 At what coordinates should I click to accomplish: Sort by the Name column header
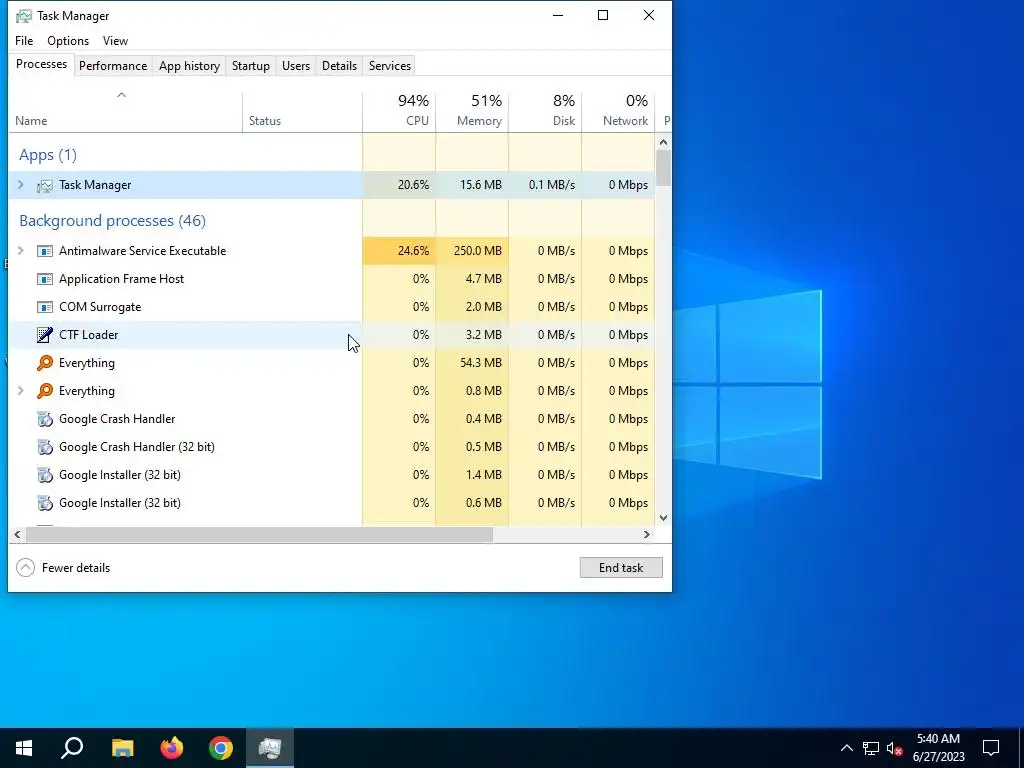[x=125, y=112]
